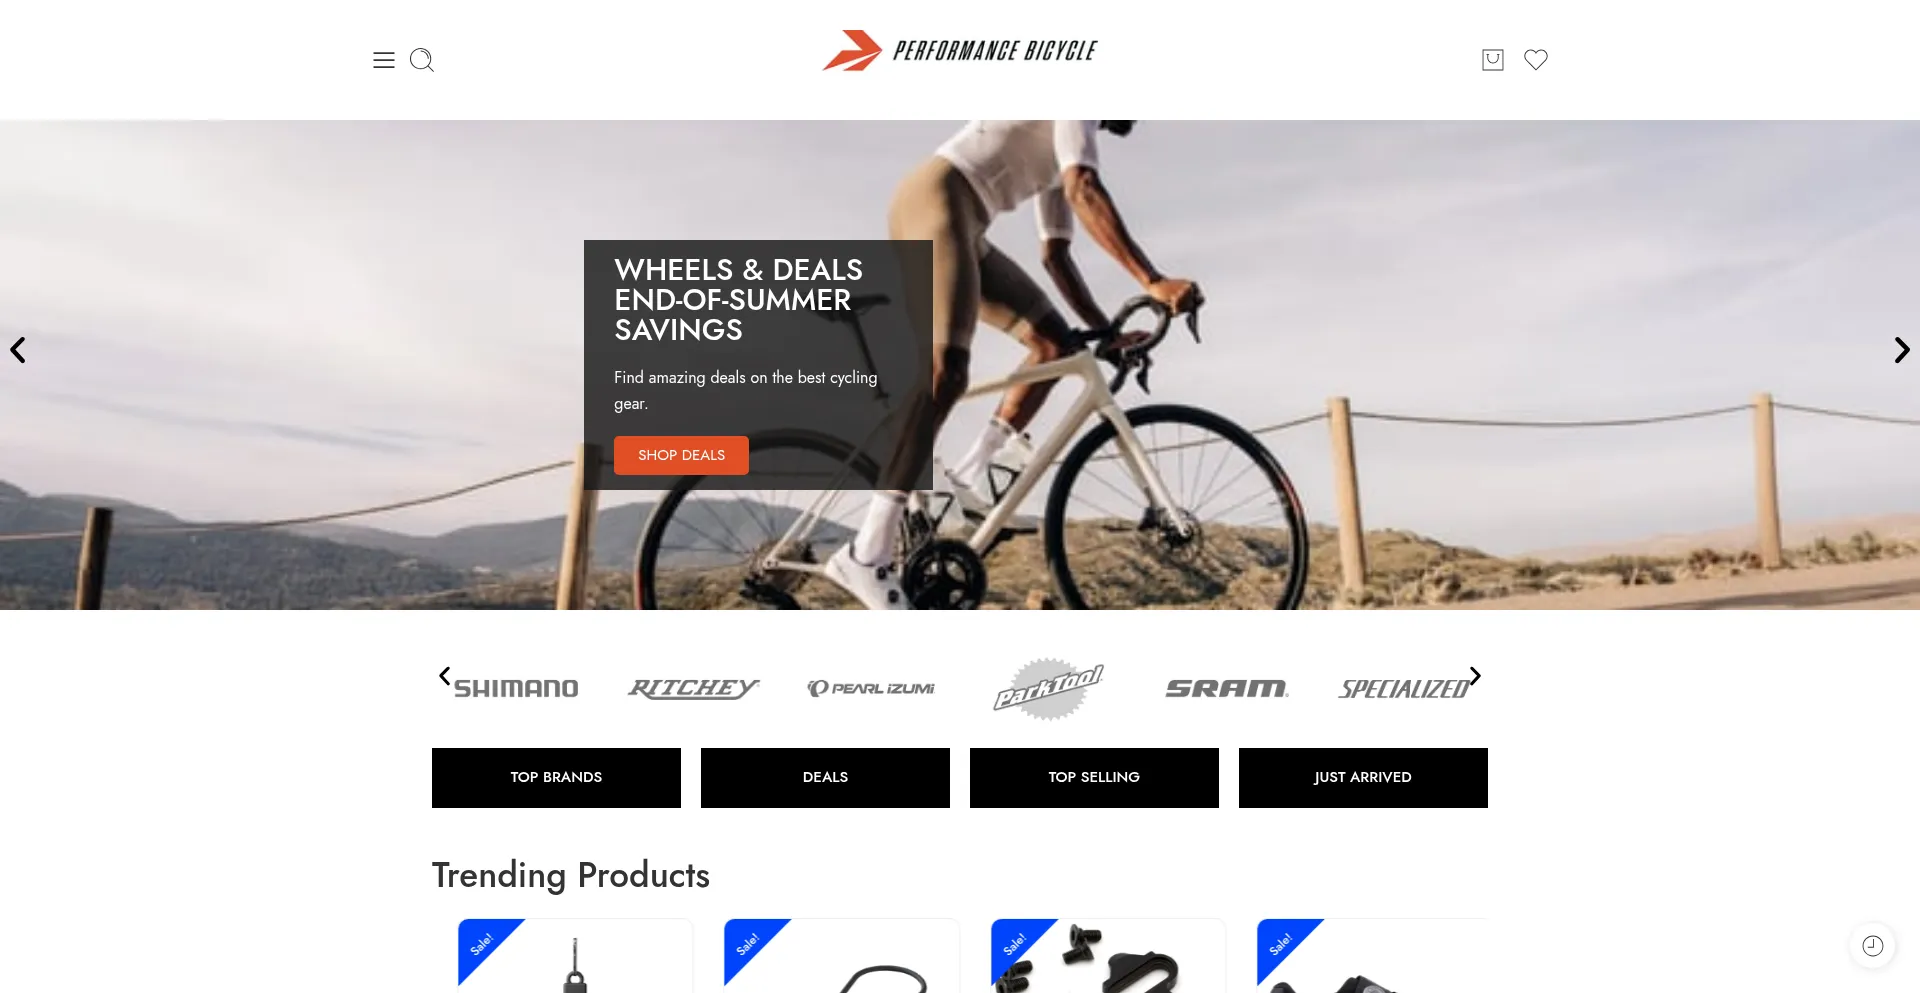The width and height of the screenshot is (1920, 993).
Task: Click the Performance Bicycle logo
Action: pos(960,50)
